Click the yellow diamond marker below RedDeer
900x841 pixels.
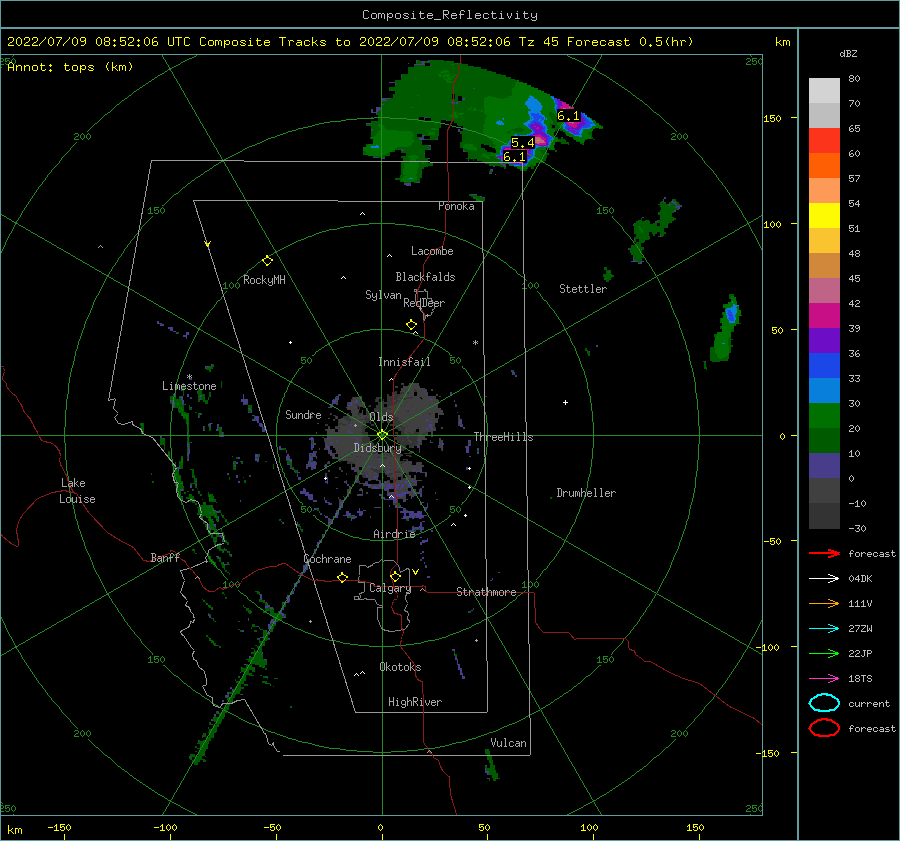tap(411, 325)
